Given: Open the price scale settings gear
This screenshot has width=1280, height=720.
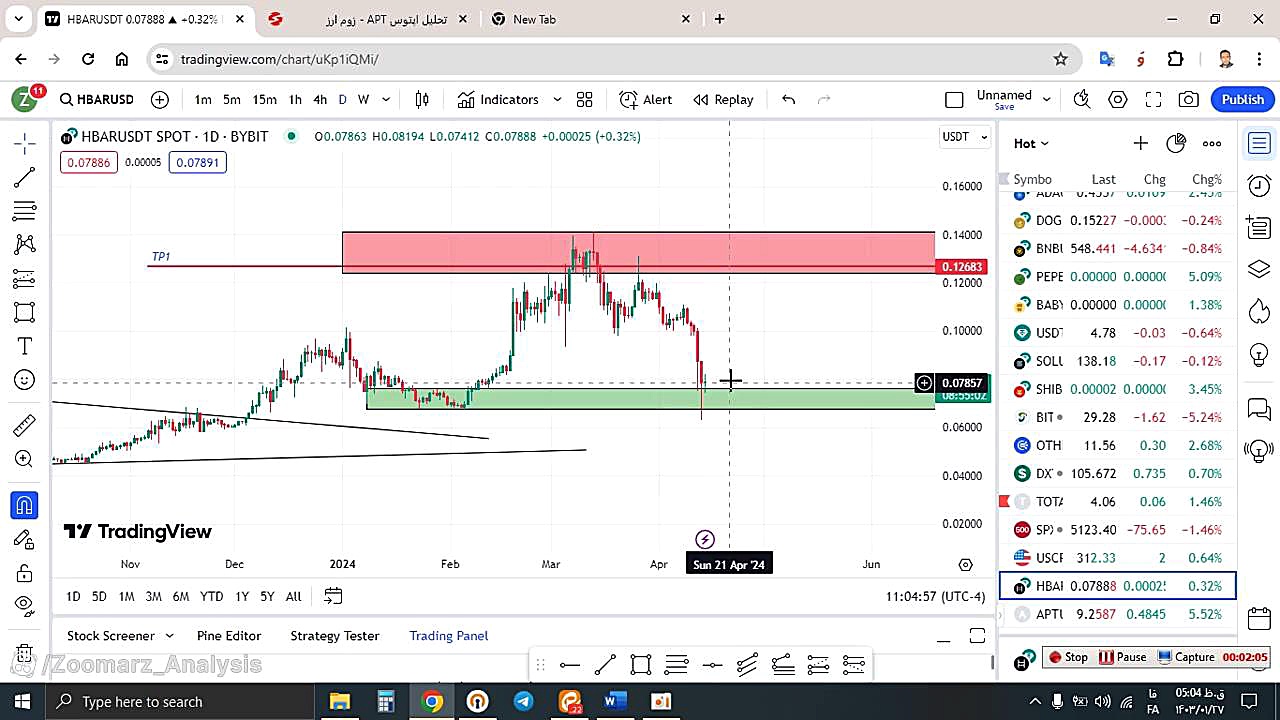Looking at the screenshot, I should coord(965,565).
